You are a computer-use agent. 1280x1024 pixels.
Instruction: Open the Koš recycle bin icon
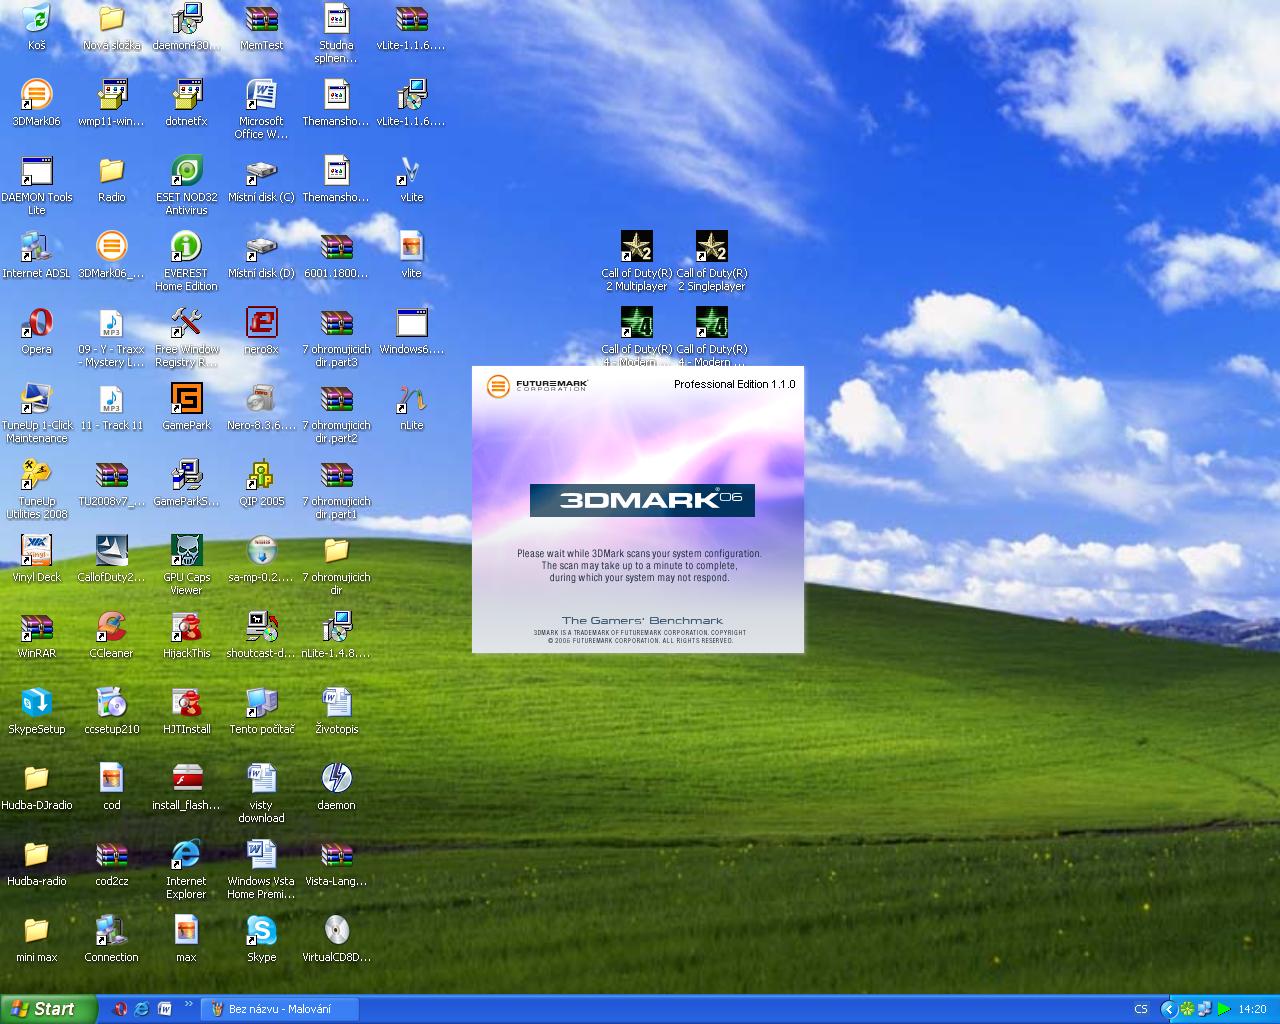pyautogui.click(x=37, y=19)
